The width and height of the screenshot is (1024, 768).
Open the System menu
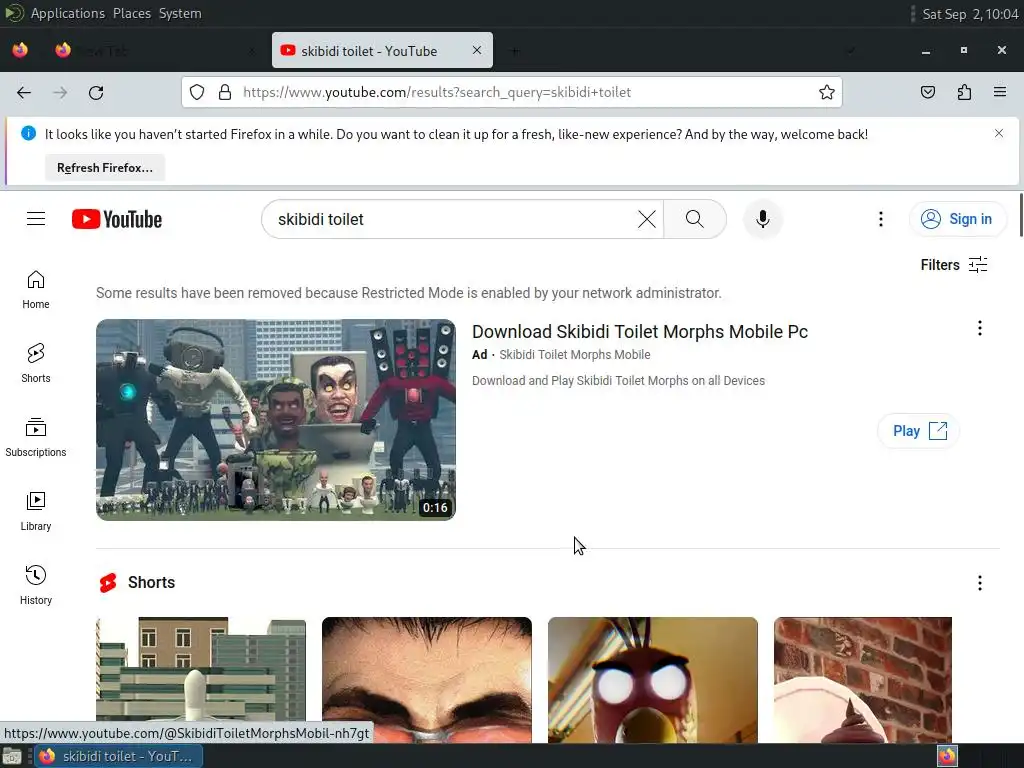180,13
